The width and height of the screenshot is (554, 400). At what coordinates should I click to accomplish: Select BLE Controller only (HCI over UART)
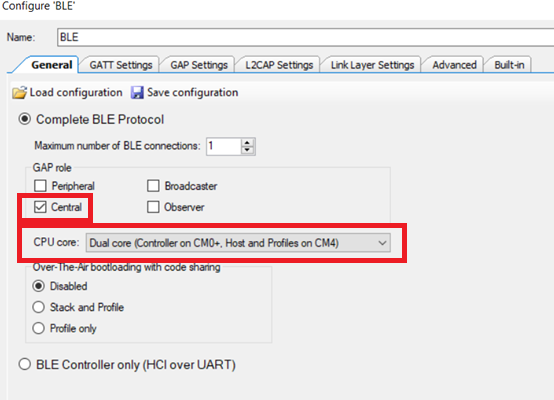tap(25, 364)
